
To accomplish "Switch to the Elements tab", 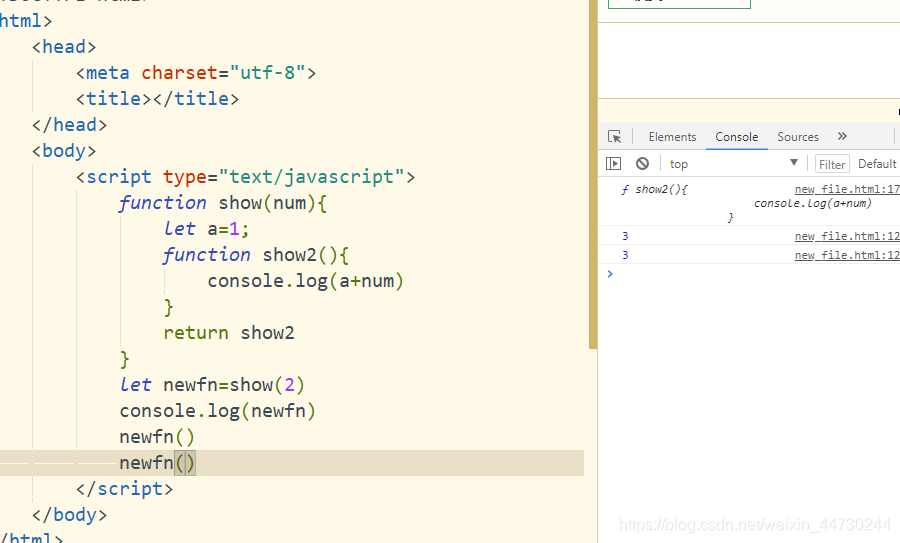I will (672, 137).
